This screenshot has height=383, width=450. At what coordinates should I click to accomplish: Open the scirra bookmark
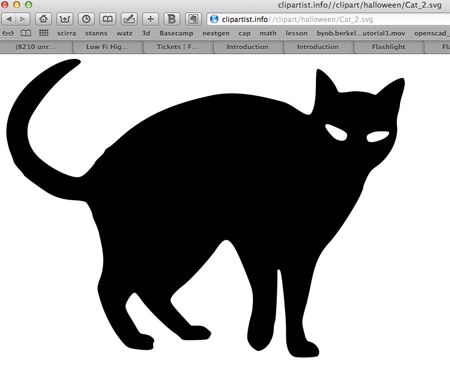67,33
